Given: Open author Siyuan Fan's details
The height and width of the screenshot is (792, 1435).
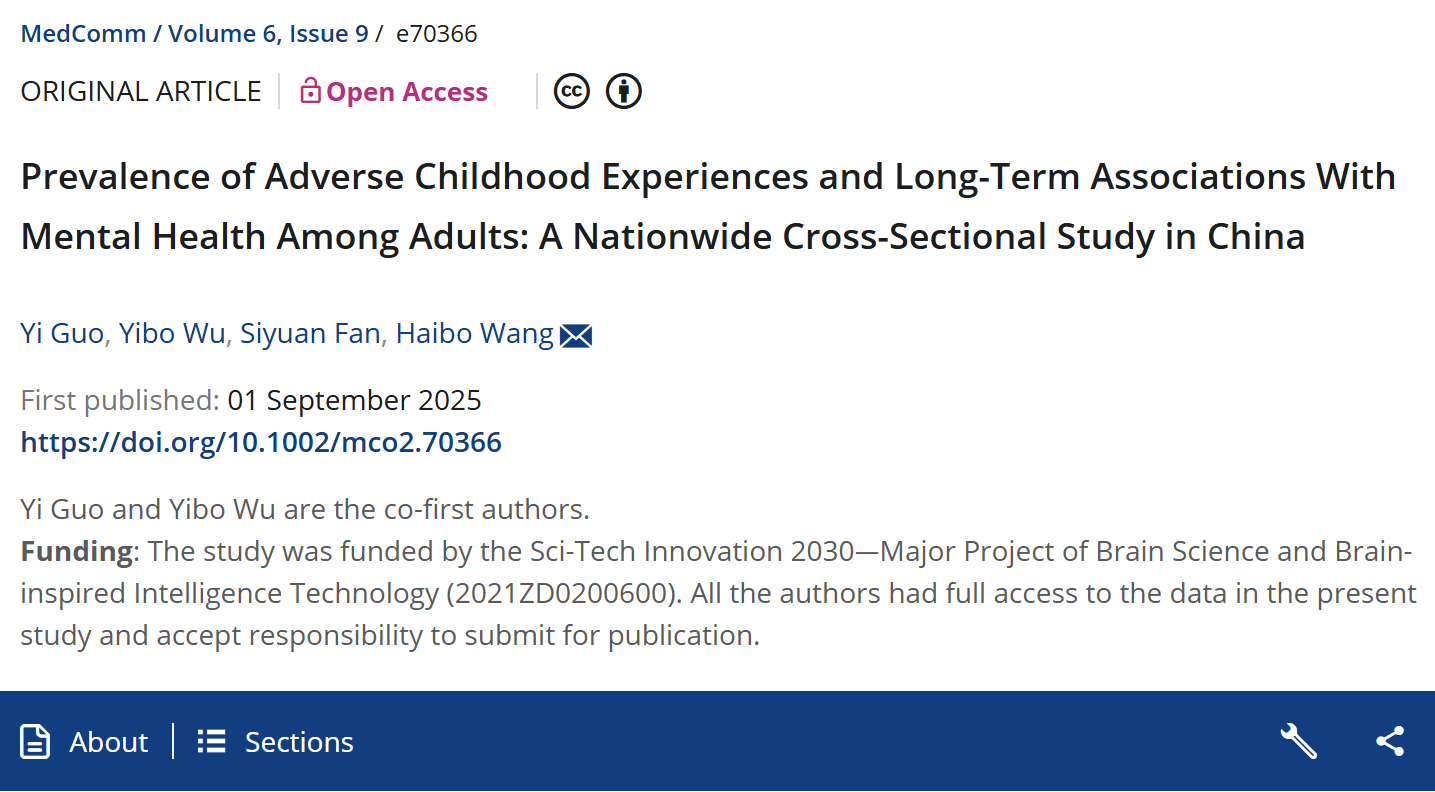Looking at the screenshot, I should 310,334.
